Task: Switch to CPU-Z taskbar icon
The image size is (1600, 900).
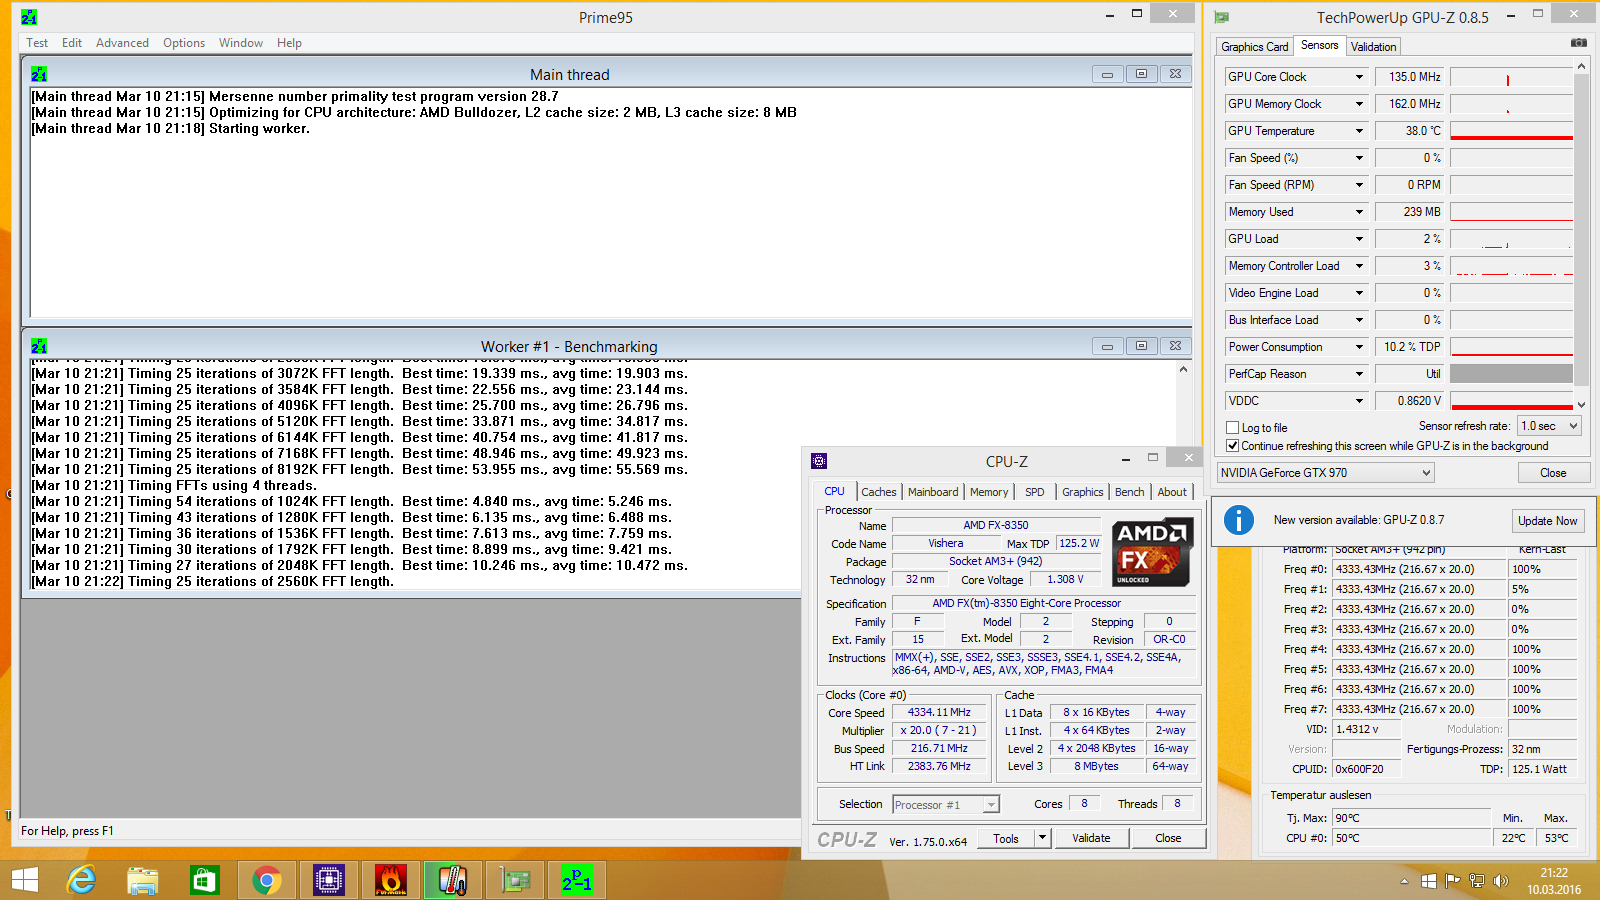Action: point(328,880)
